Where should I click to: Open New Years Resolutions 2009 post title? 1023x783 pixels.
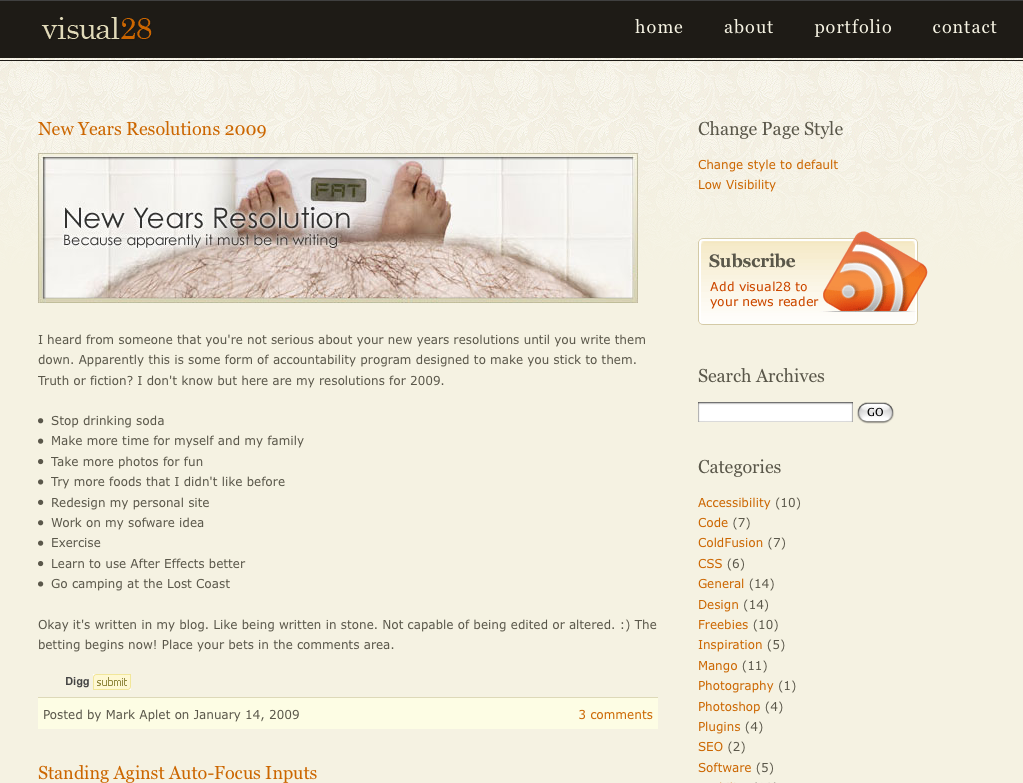point(152,129)
